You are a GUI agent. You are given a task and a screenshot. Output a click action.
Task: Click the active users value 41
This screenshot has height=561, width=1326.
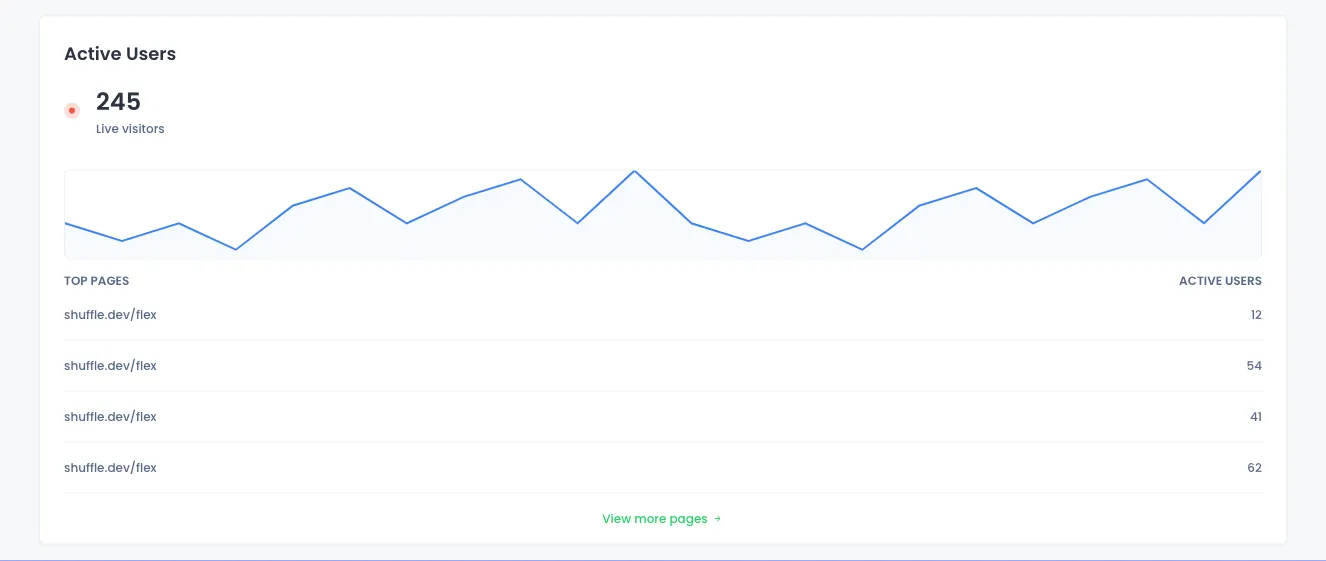coord(1255,417)
